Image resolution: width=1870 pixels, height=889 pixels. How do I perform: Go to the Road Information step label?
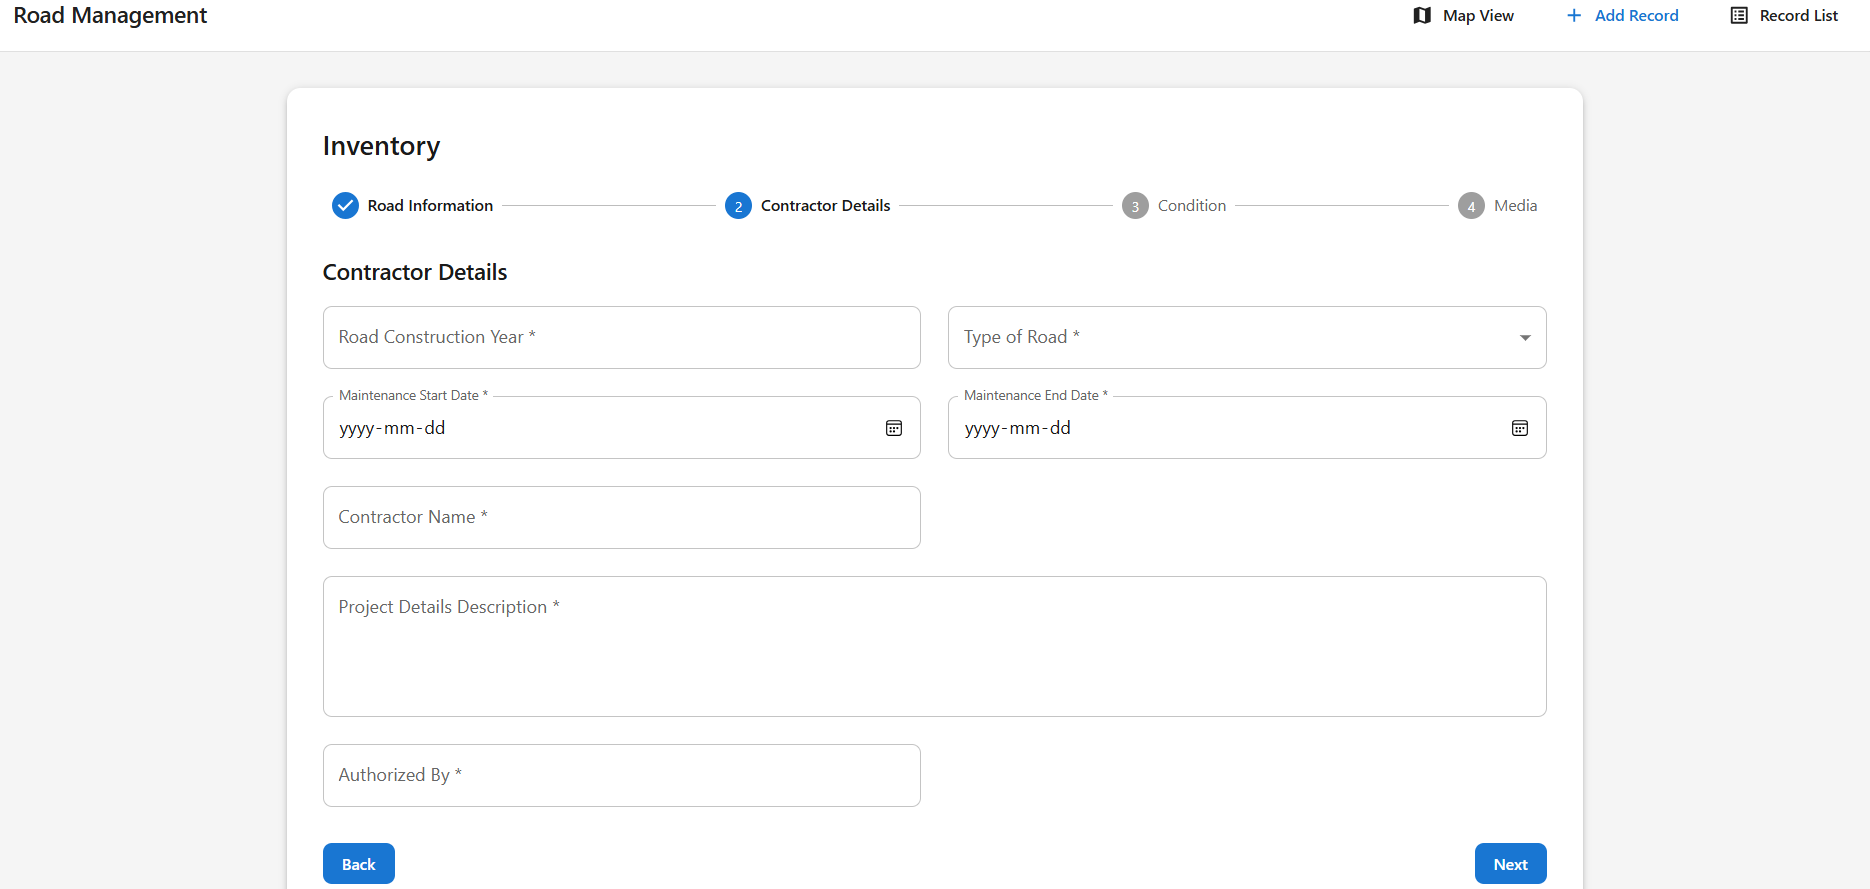tap(430, 206)
